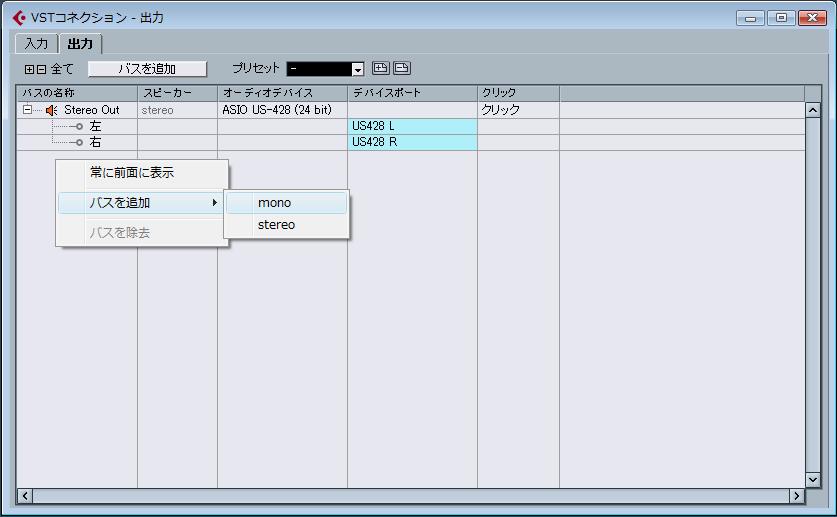This screenshot has height=517, width=837.
Task: Click the stereo speaker cell
Action: point(177,110)
